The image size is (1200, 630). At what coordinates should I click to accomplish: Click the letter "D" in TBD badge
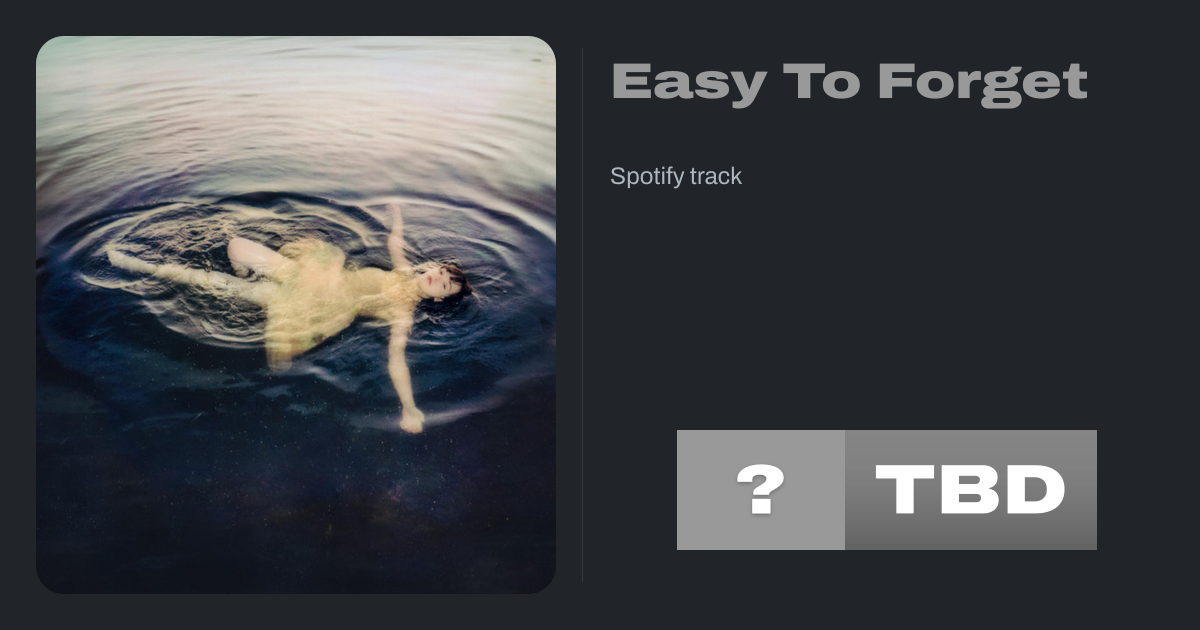(1034, 490)
